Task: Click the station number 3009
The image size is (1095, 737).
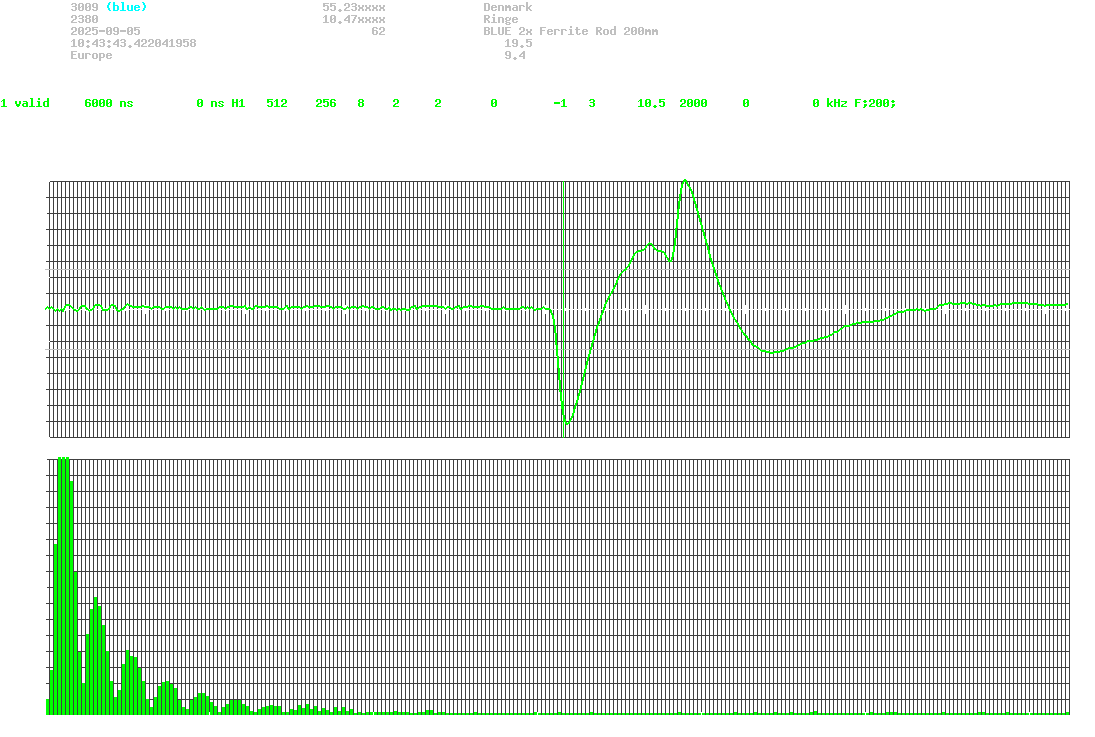Action: click(84, 7)
